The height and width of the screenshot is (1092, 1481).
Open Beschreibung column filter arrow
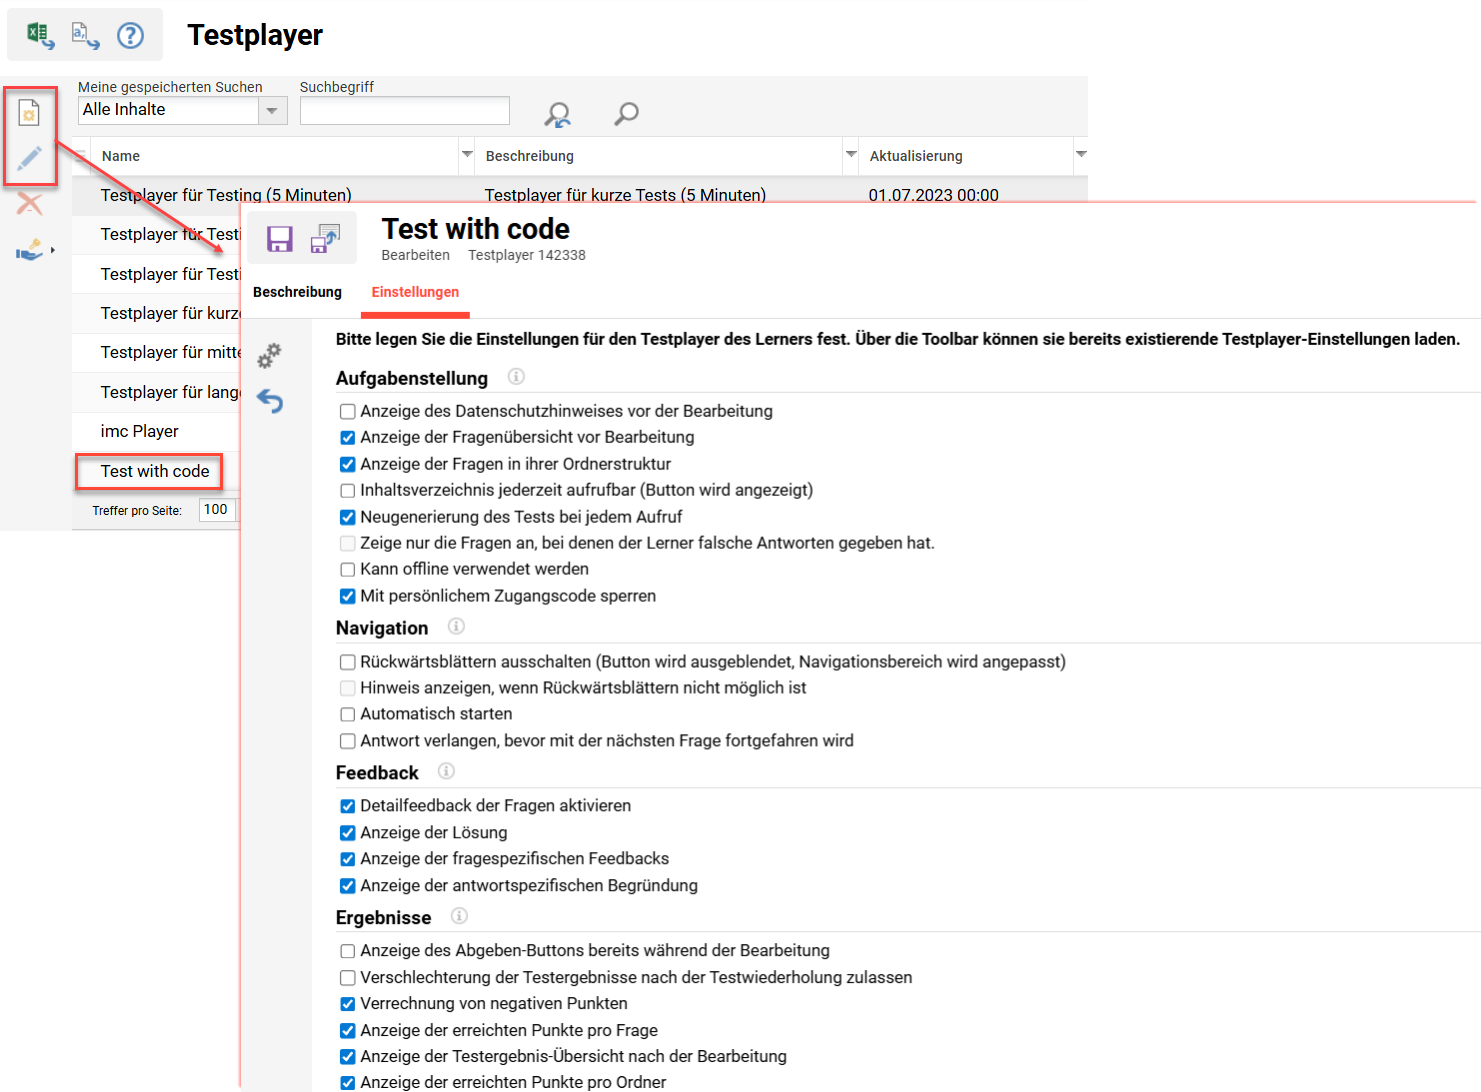851,155
